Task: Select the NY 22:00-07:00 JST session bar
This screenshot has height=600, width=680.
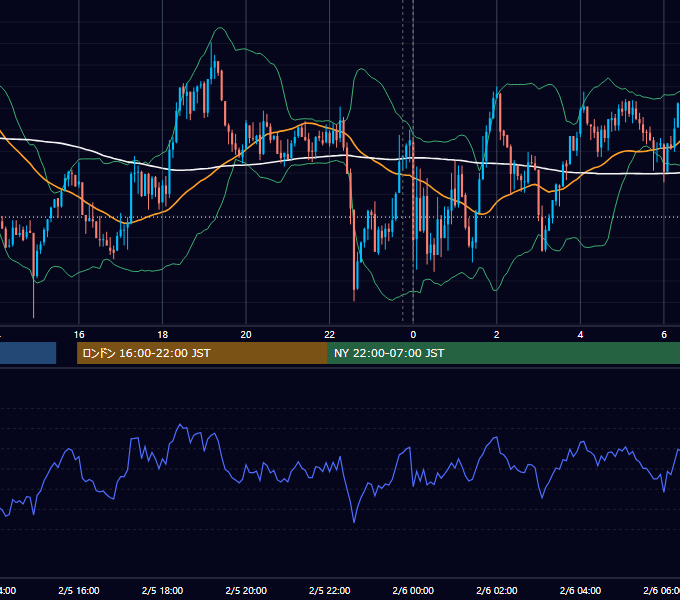Action: [x=503, y=353]
